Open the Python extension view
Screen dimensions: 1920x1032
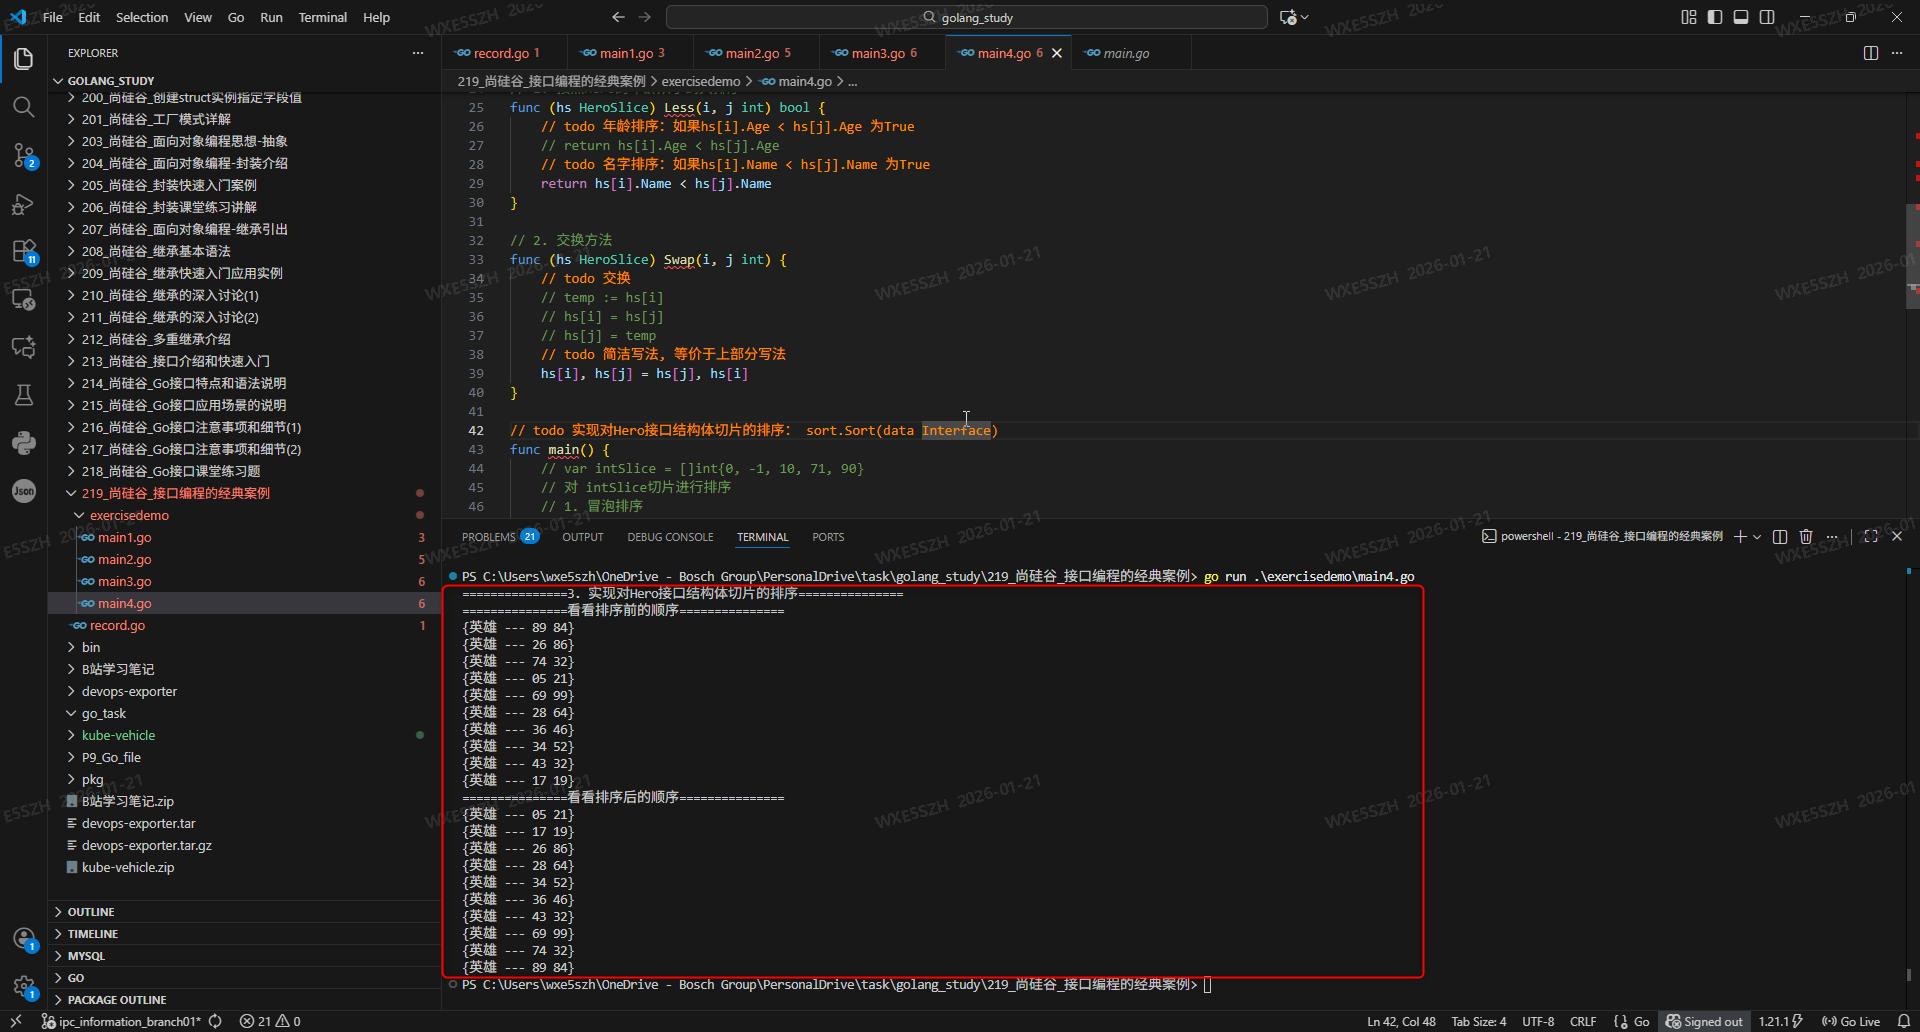24,443
